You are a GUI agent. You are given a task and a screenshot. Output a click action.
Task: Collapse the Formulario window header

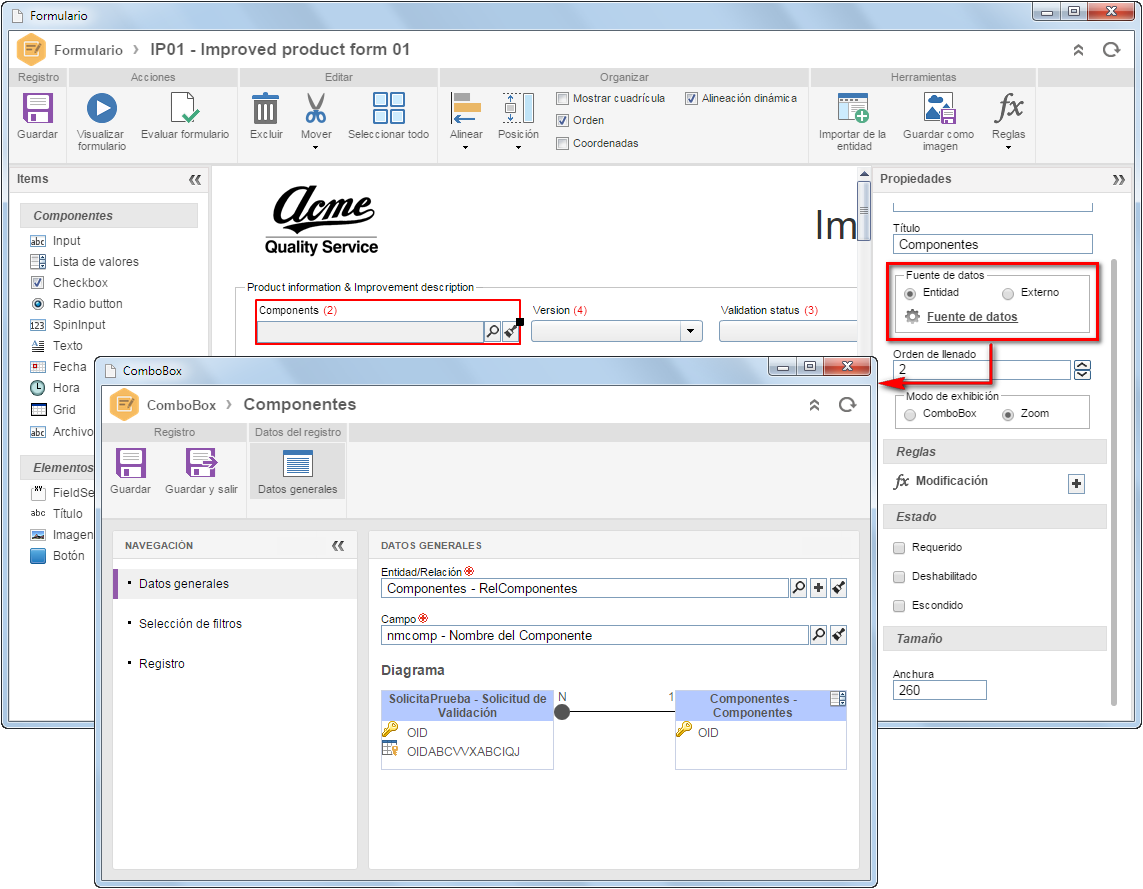[x=1078, y=50]
